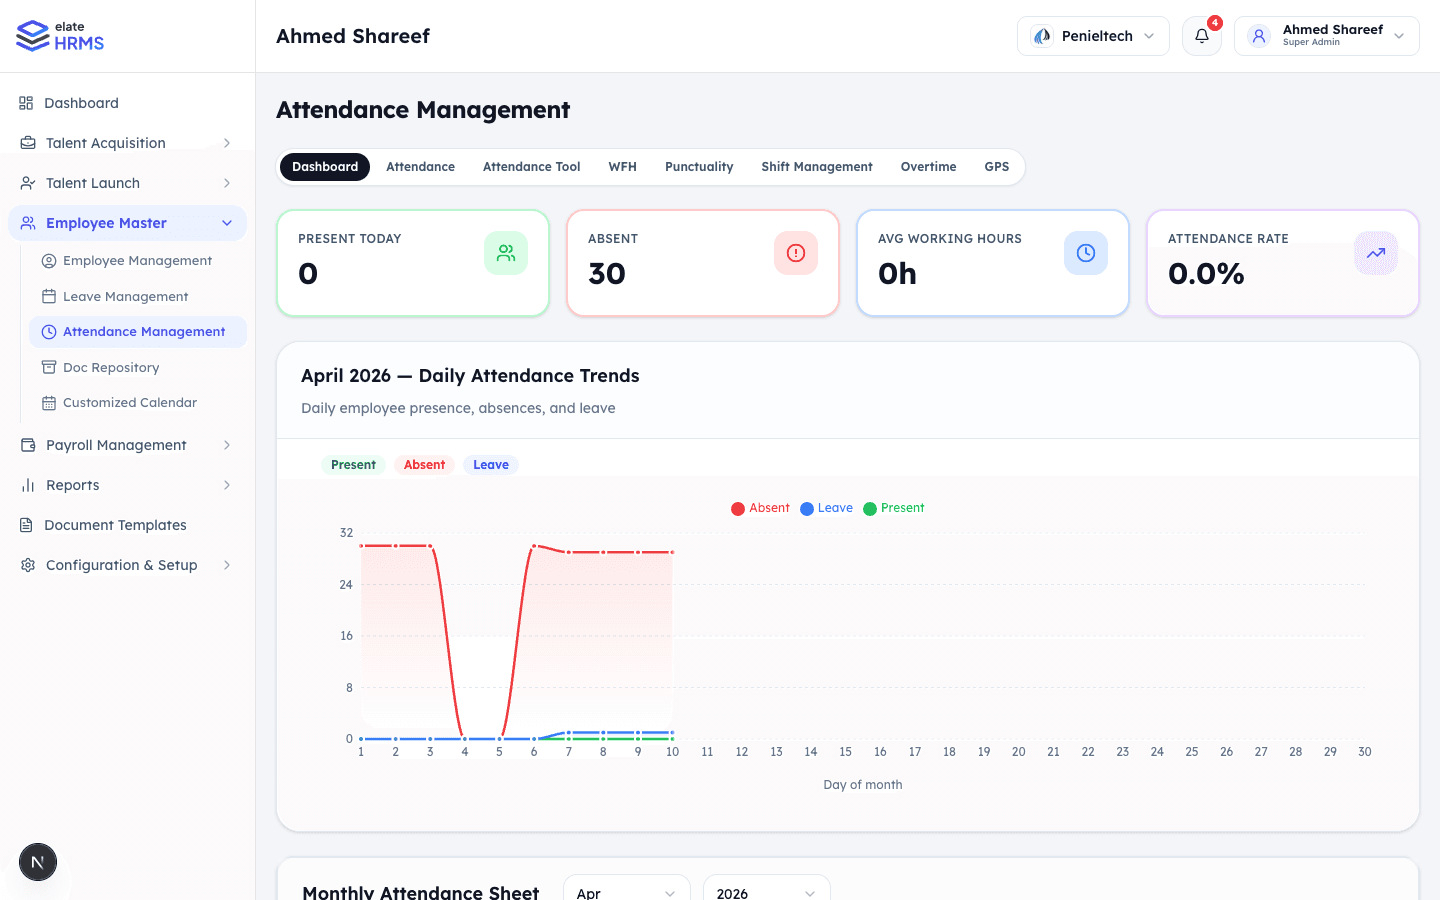The image size is (1440, 900).
Task: Open the Apr month selector
Action: click(626, 892)
